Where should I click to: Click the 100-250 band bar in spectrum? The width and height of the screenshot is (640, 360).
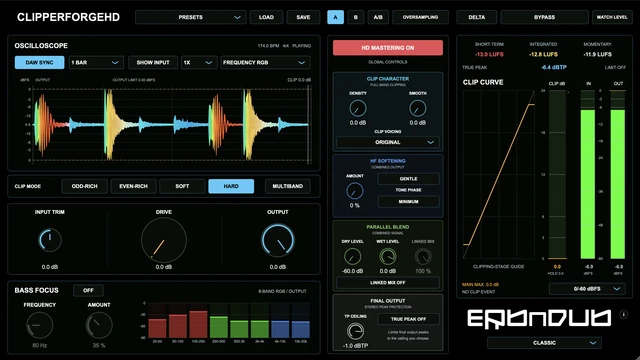198,325
